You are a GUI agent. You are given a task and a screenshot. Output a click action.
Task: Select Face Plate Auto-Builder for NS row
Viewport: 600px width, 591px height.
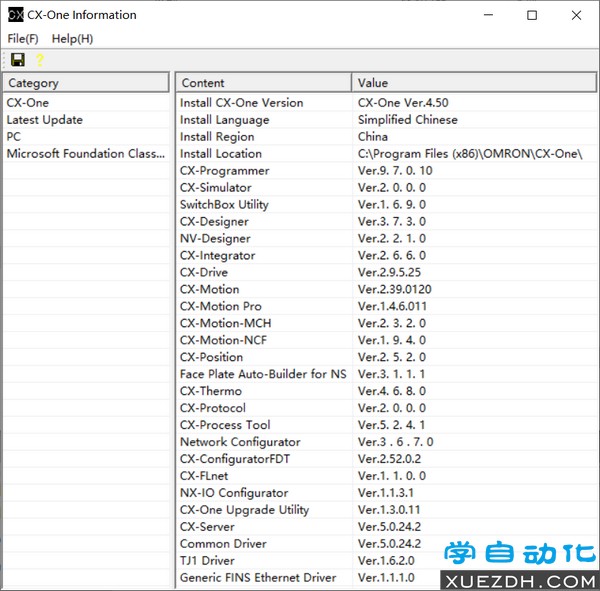(386, 374)
